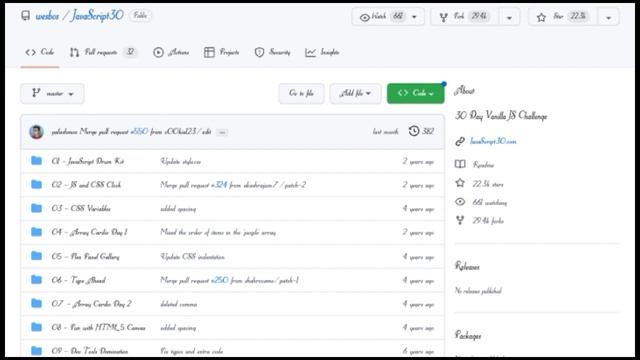Click the folder icon for 03 - CSS Variables

click(x=36, y=208)
